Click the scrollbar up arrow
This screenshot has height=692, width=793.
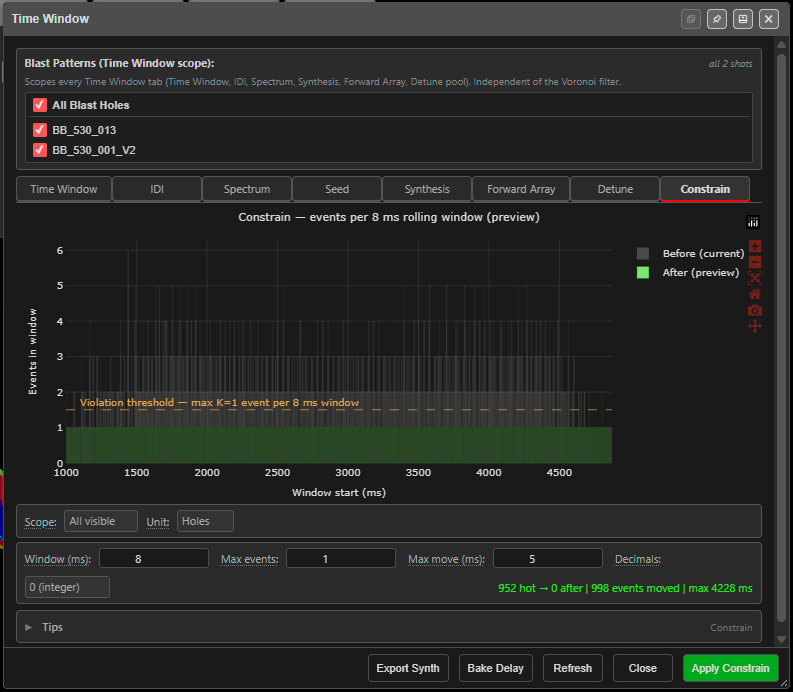coord(781,45)
